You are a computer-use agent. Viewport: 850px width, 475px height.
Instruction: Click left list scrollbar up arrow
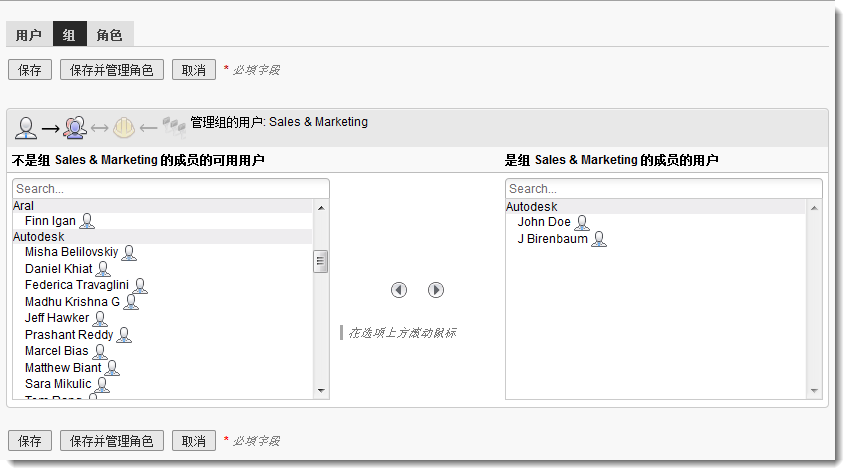pos(321,208)
